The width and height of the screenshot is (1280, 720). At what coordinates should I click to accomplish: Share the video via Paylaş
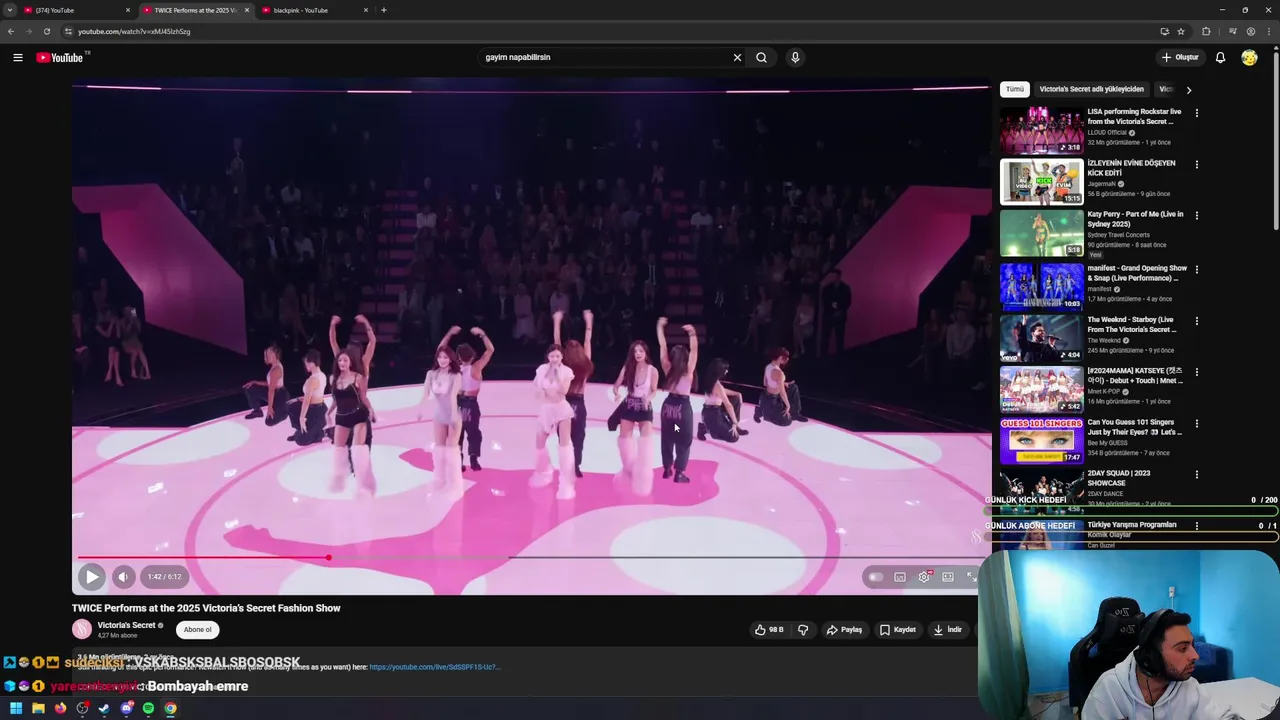tap(844, 630)
